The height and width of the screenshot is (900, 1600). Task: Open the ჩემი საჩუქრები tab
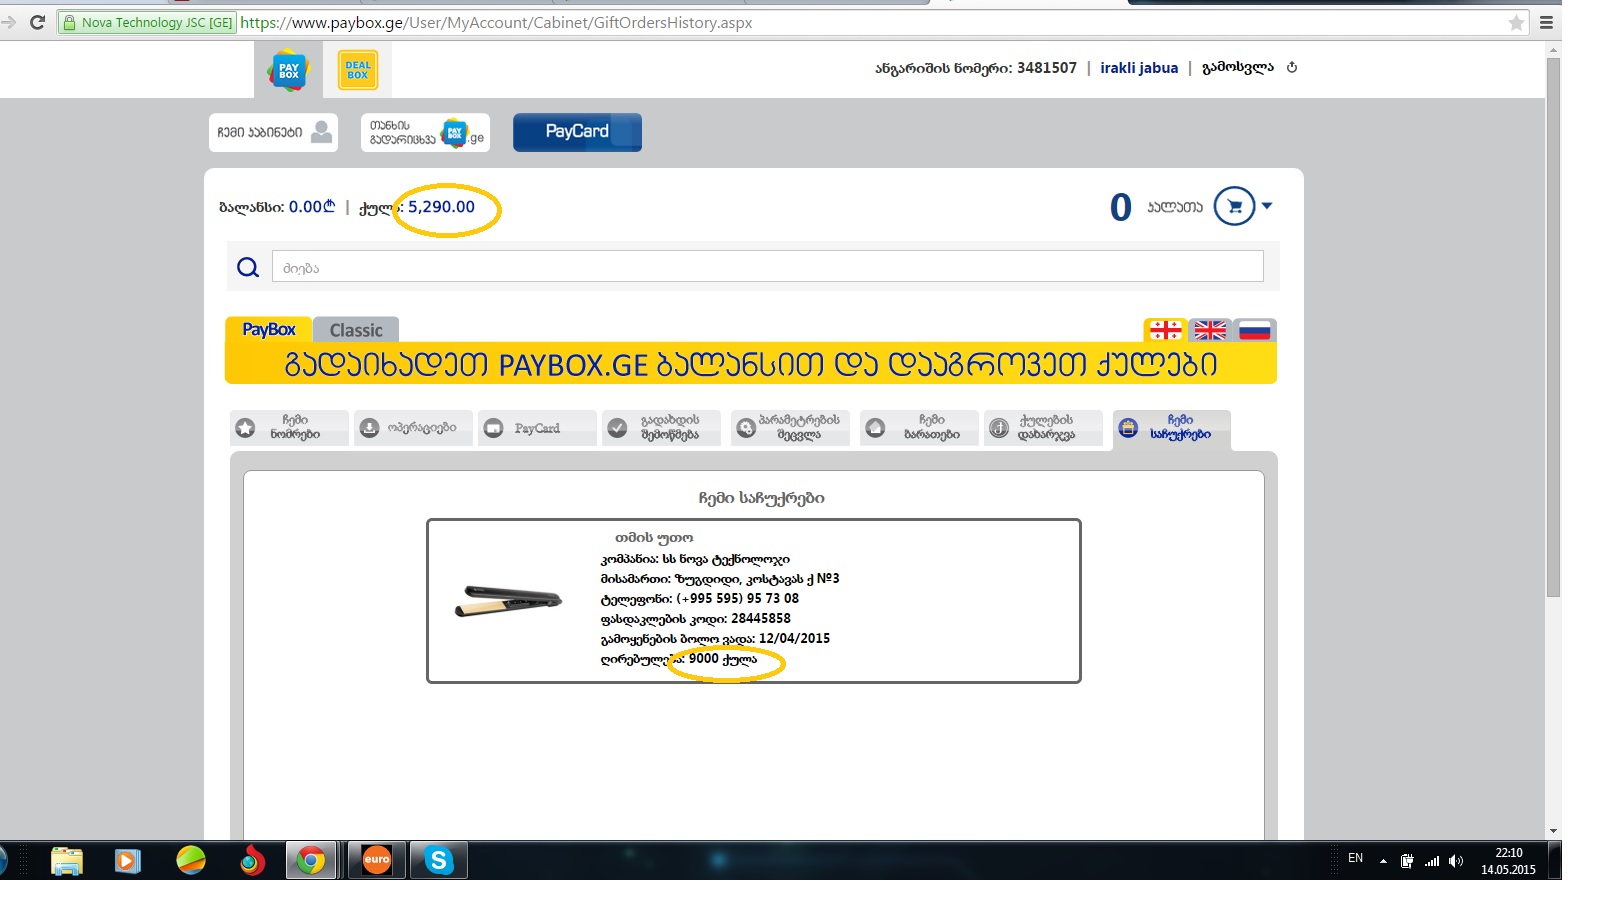pyautogui.click(x=1172, y=429)
